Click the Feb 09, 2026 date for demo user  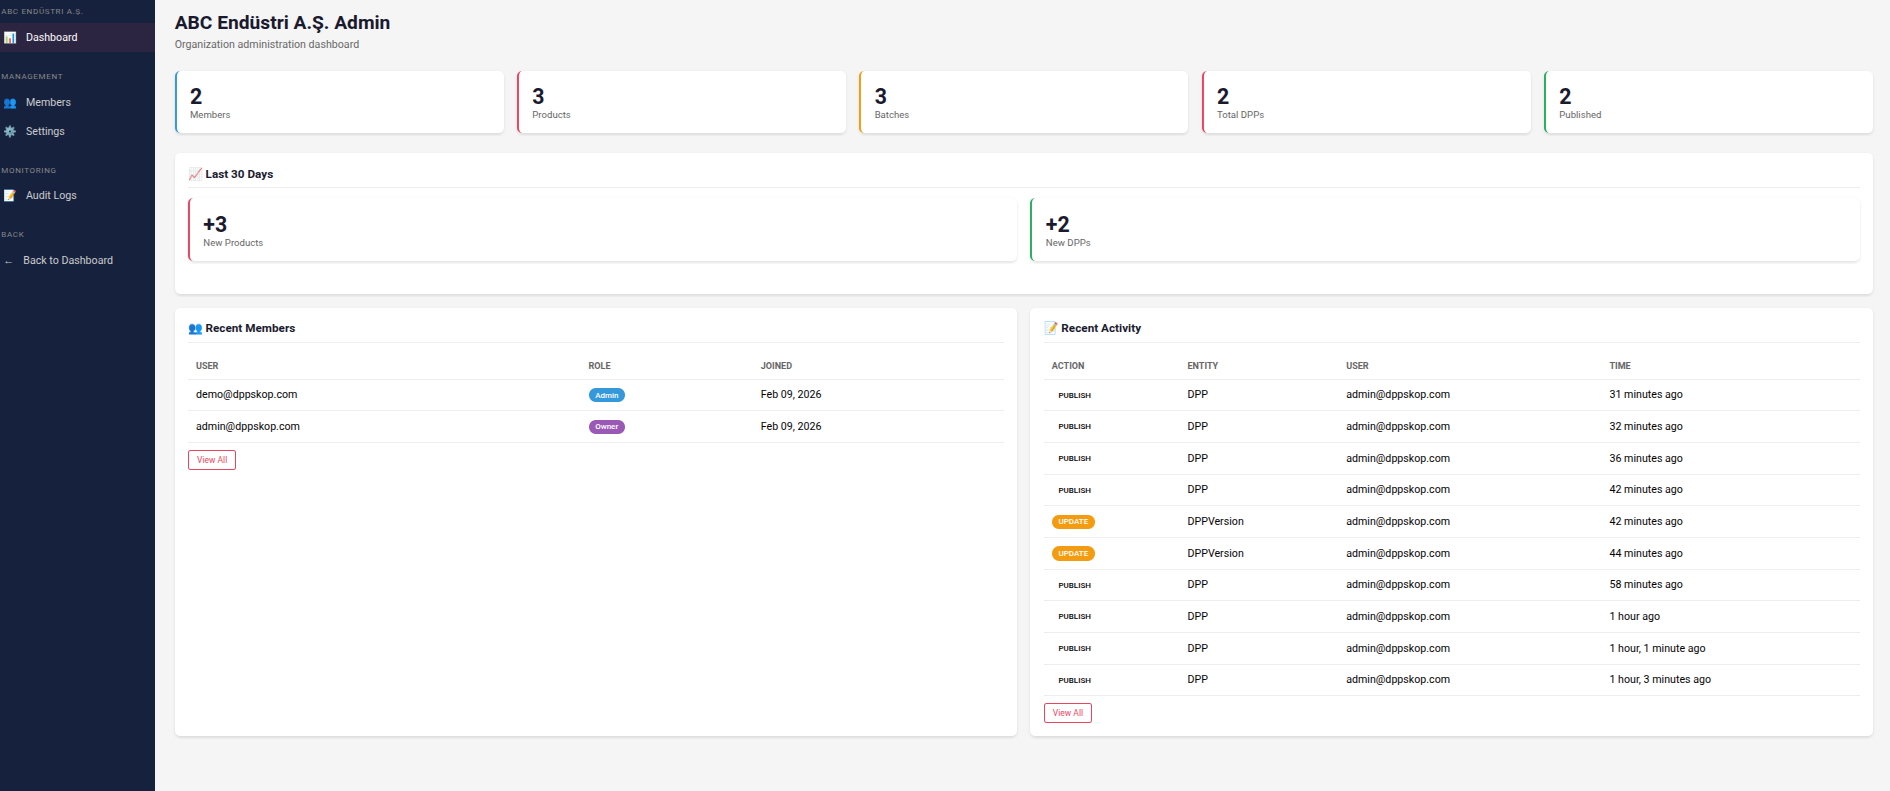pos(791,395)
